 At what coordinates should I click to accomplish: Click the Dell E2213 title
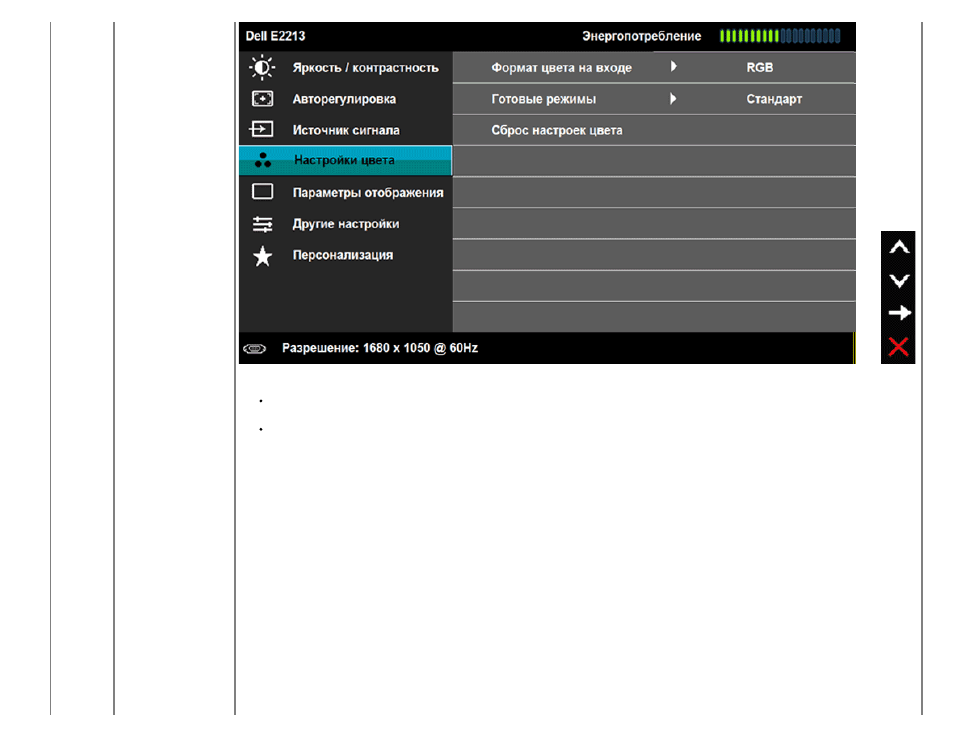pyautogui.click(x=275, y=36)
